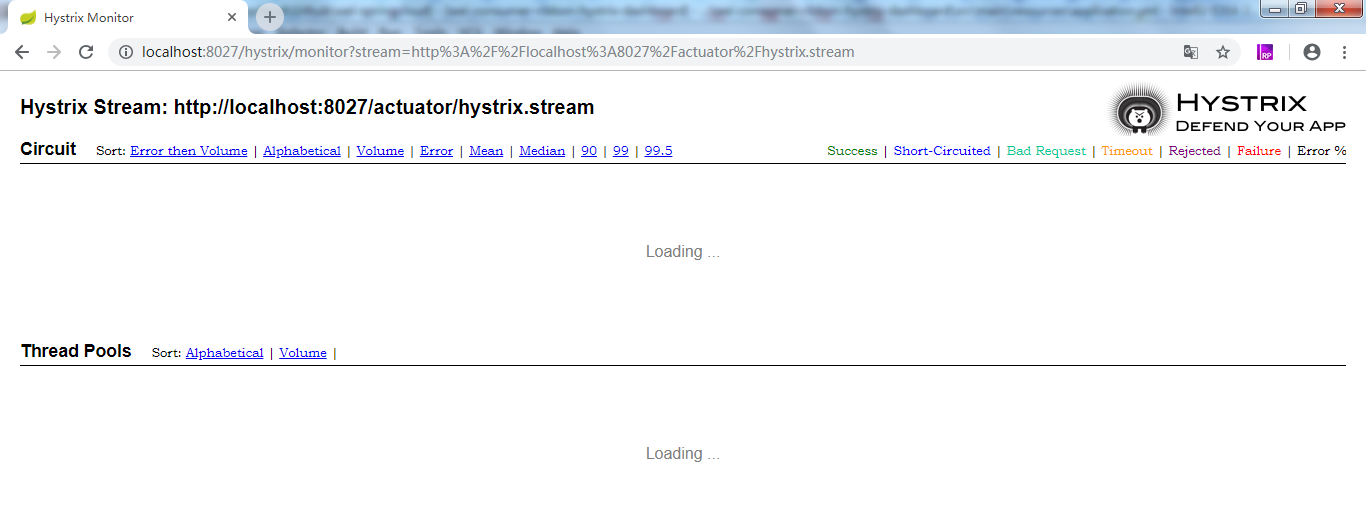Bookmark this page with the star
1366x531 pixels.
(1222, 52)
